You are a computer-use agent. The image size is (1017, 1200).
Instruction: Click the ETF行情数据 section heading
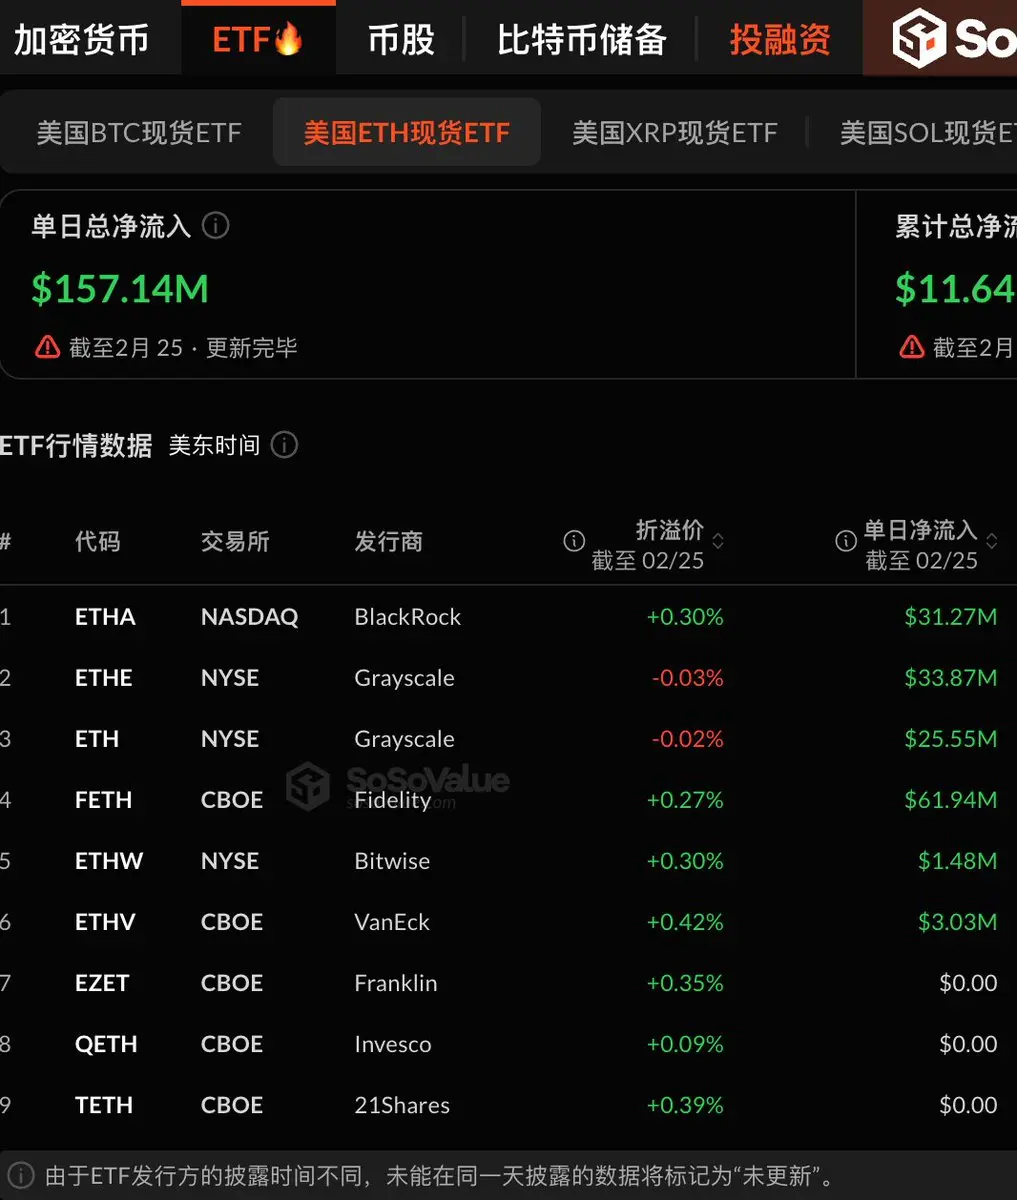(76, 445)
